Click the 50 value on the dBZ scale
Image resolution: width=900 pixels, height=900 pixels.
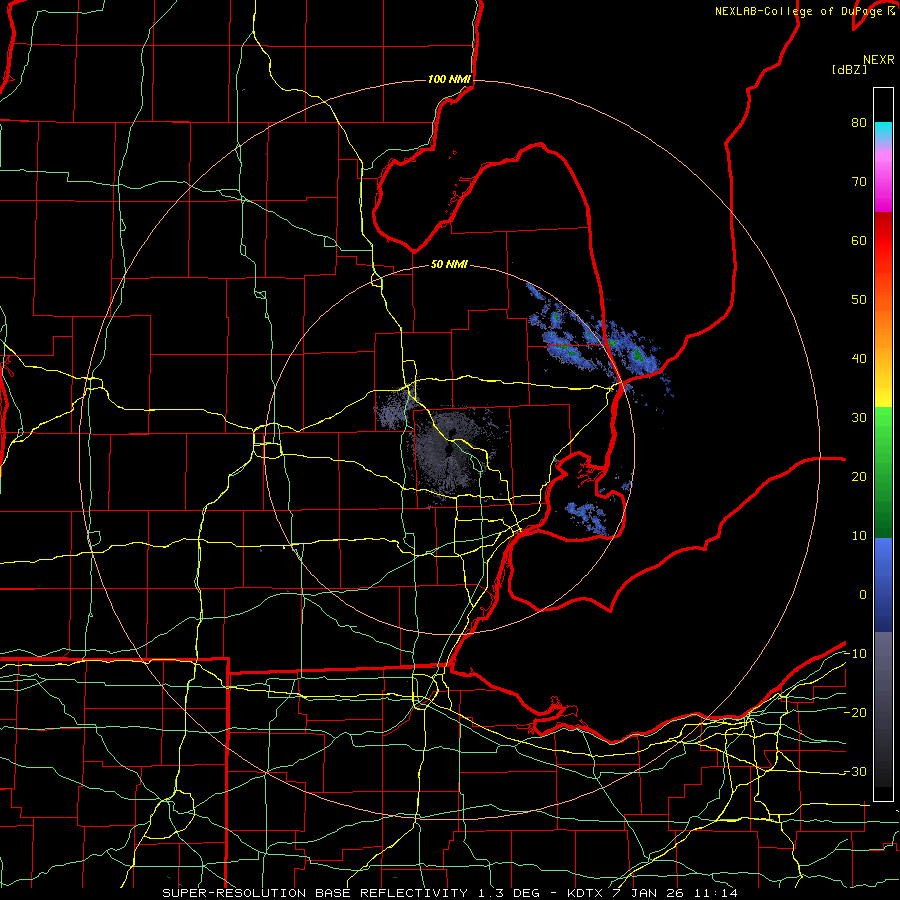point(859,300)
